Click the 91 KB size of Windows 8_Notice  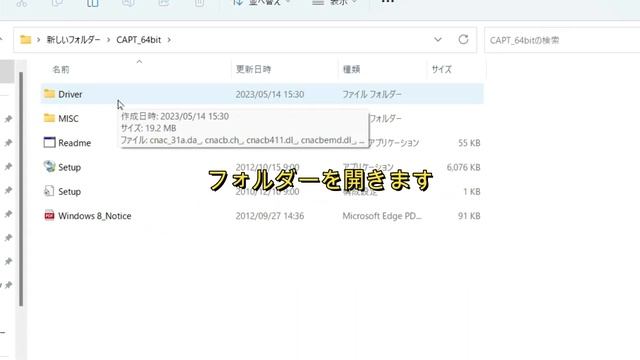coord(469,216)
